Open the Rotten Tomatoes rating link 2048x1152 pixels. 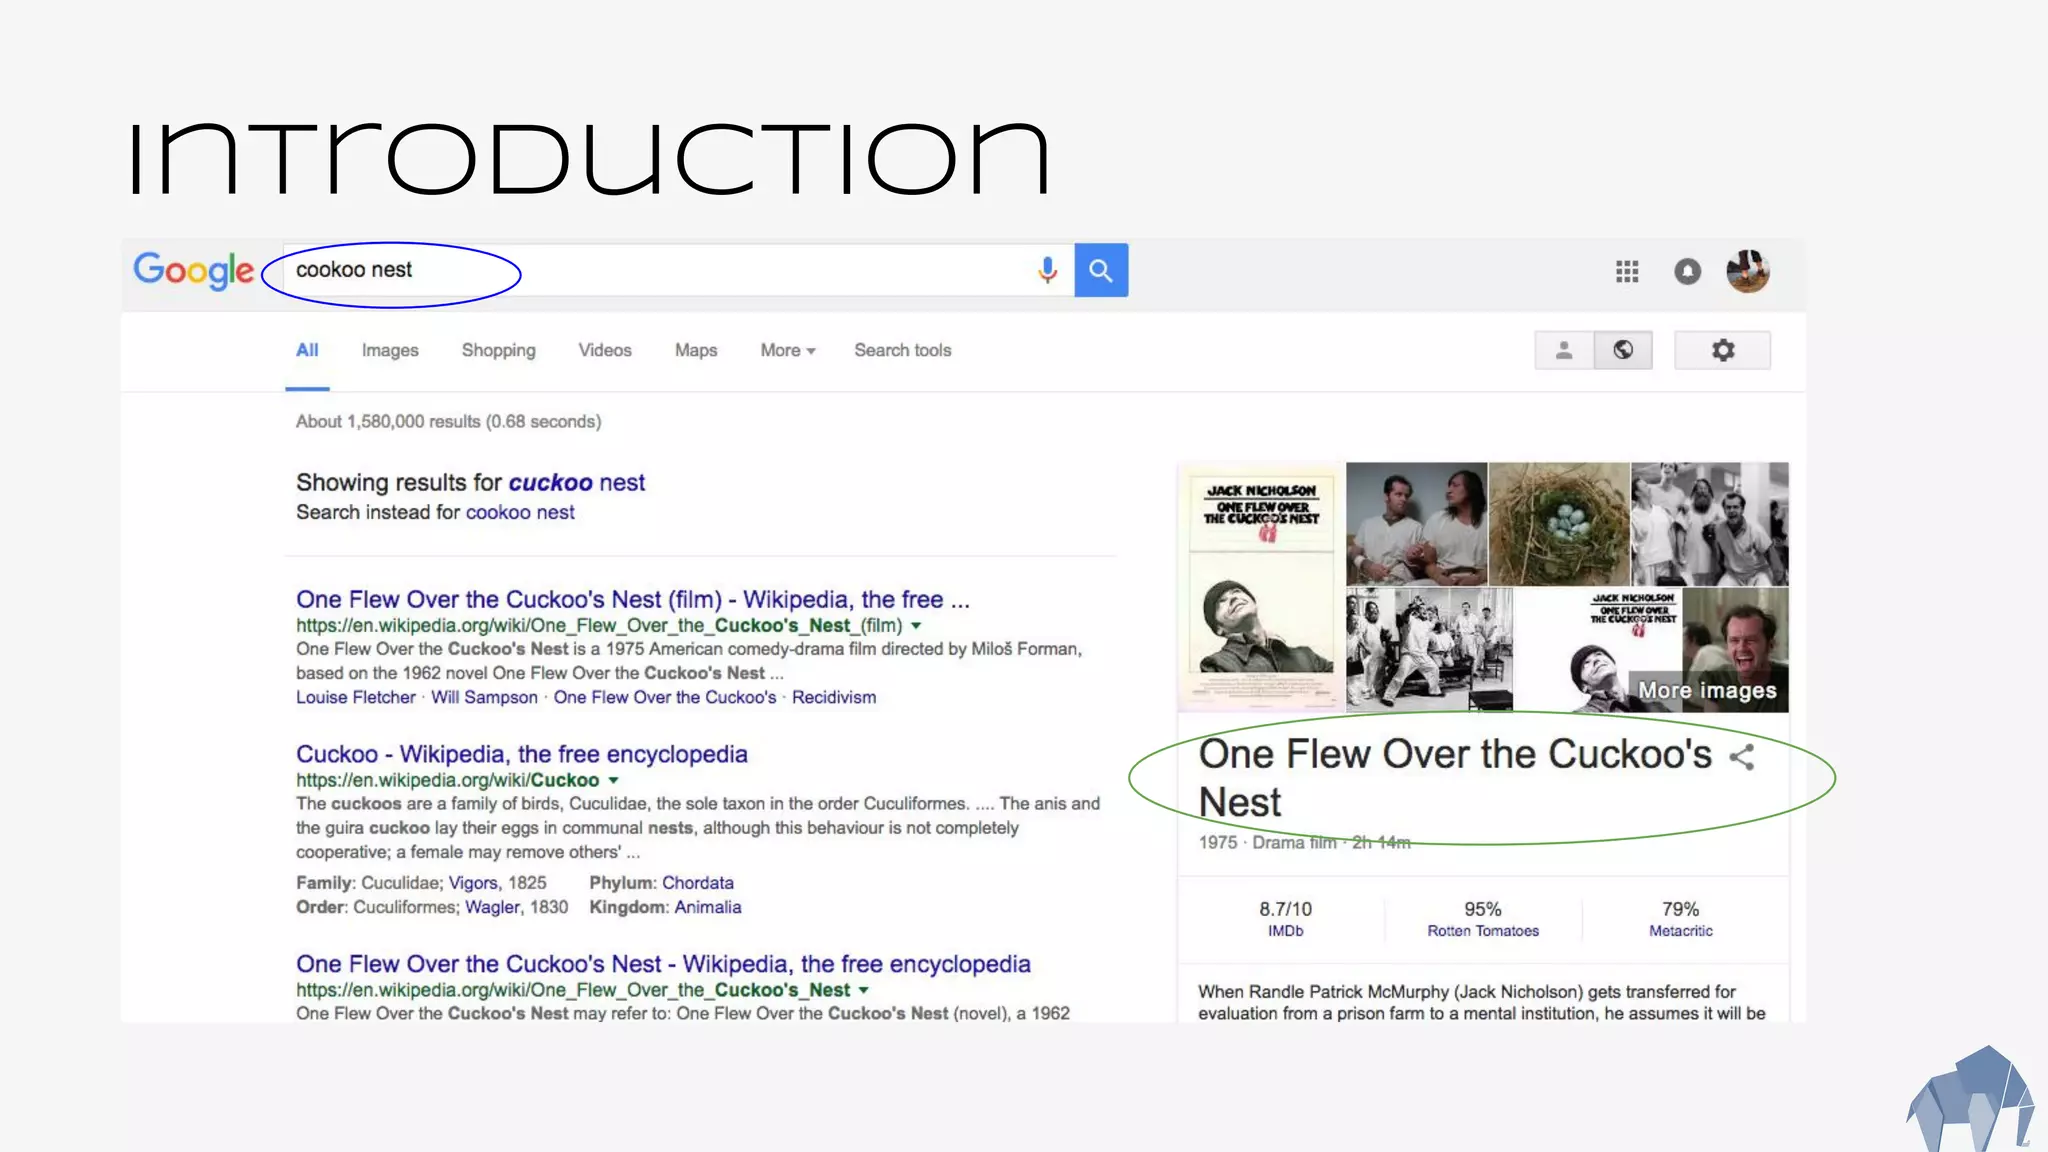coord(1483,931)
